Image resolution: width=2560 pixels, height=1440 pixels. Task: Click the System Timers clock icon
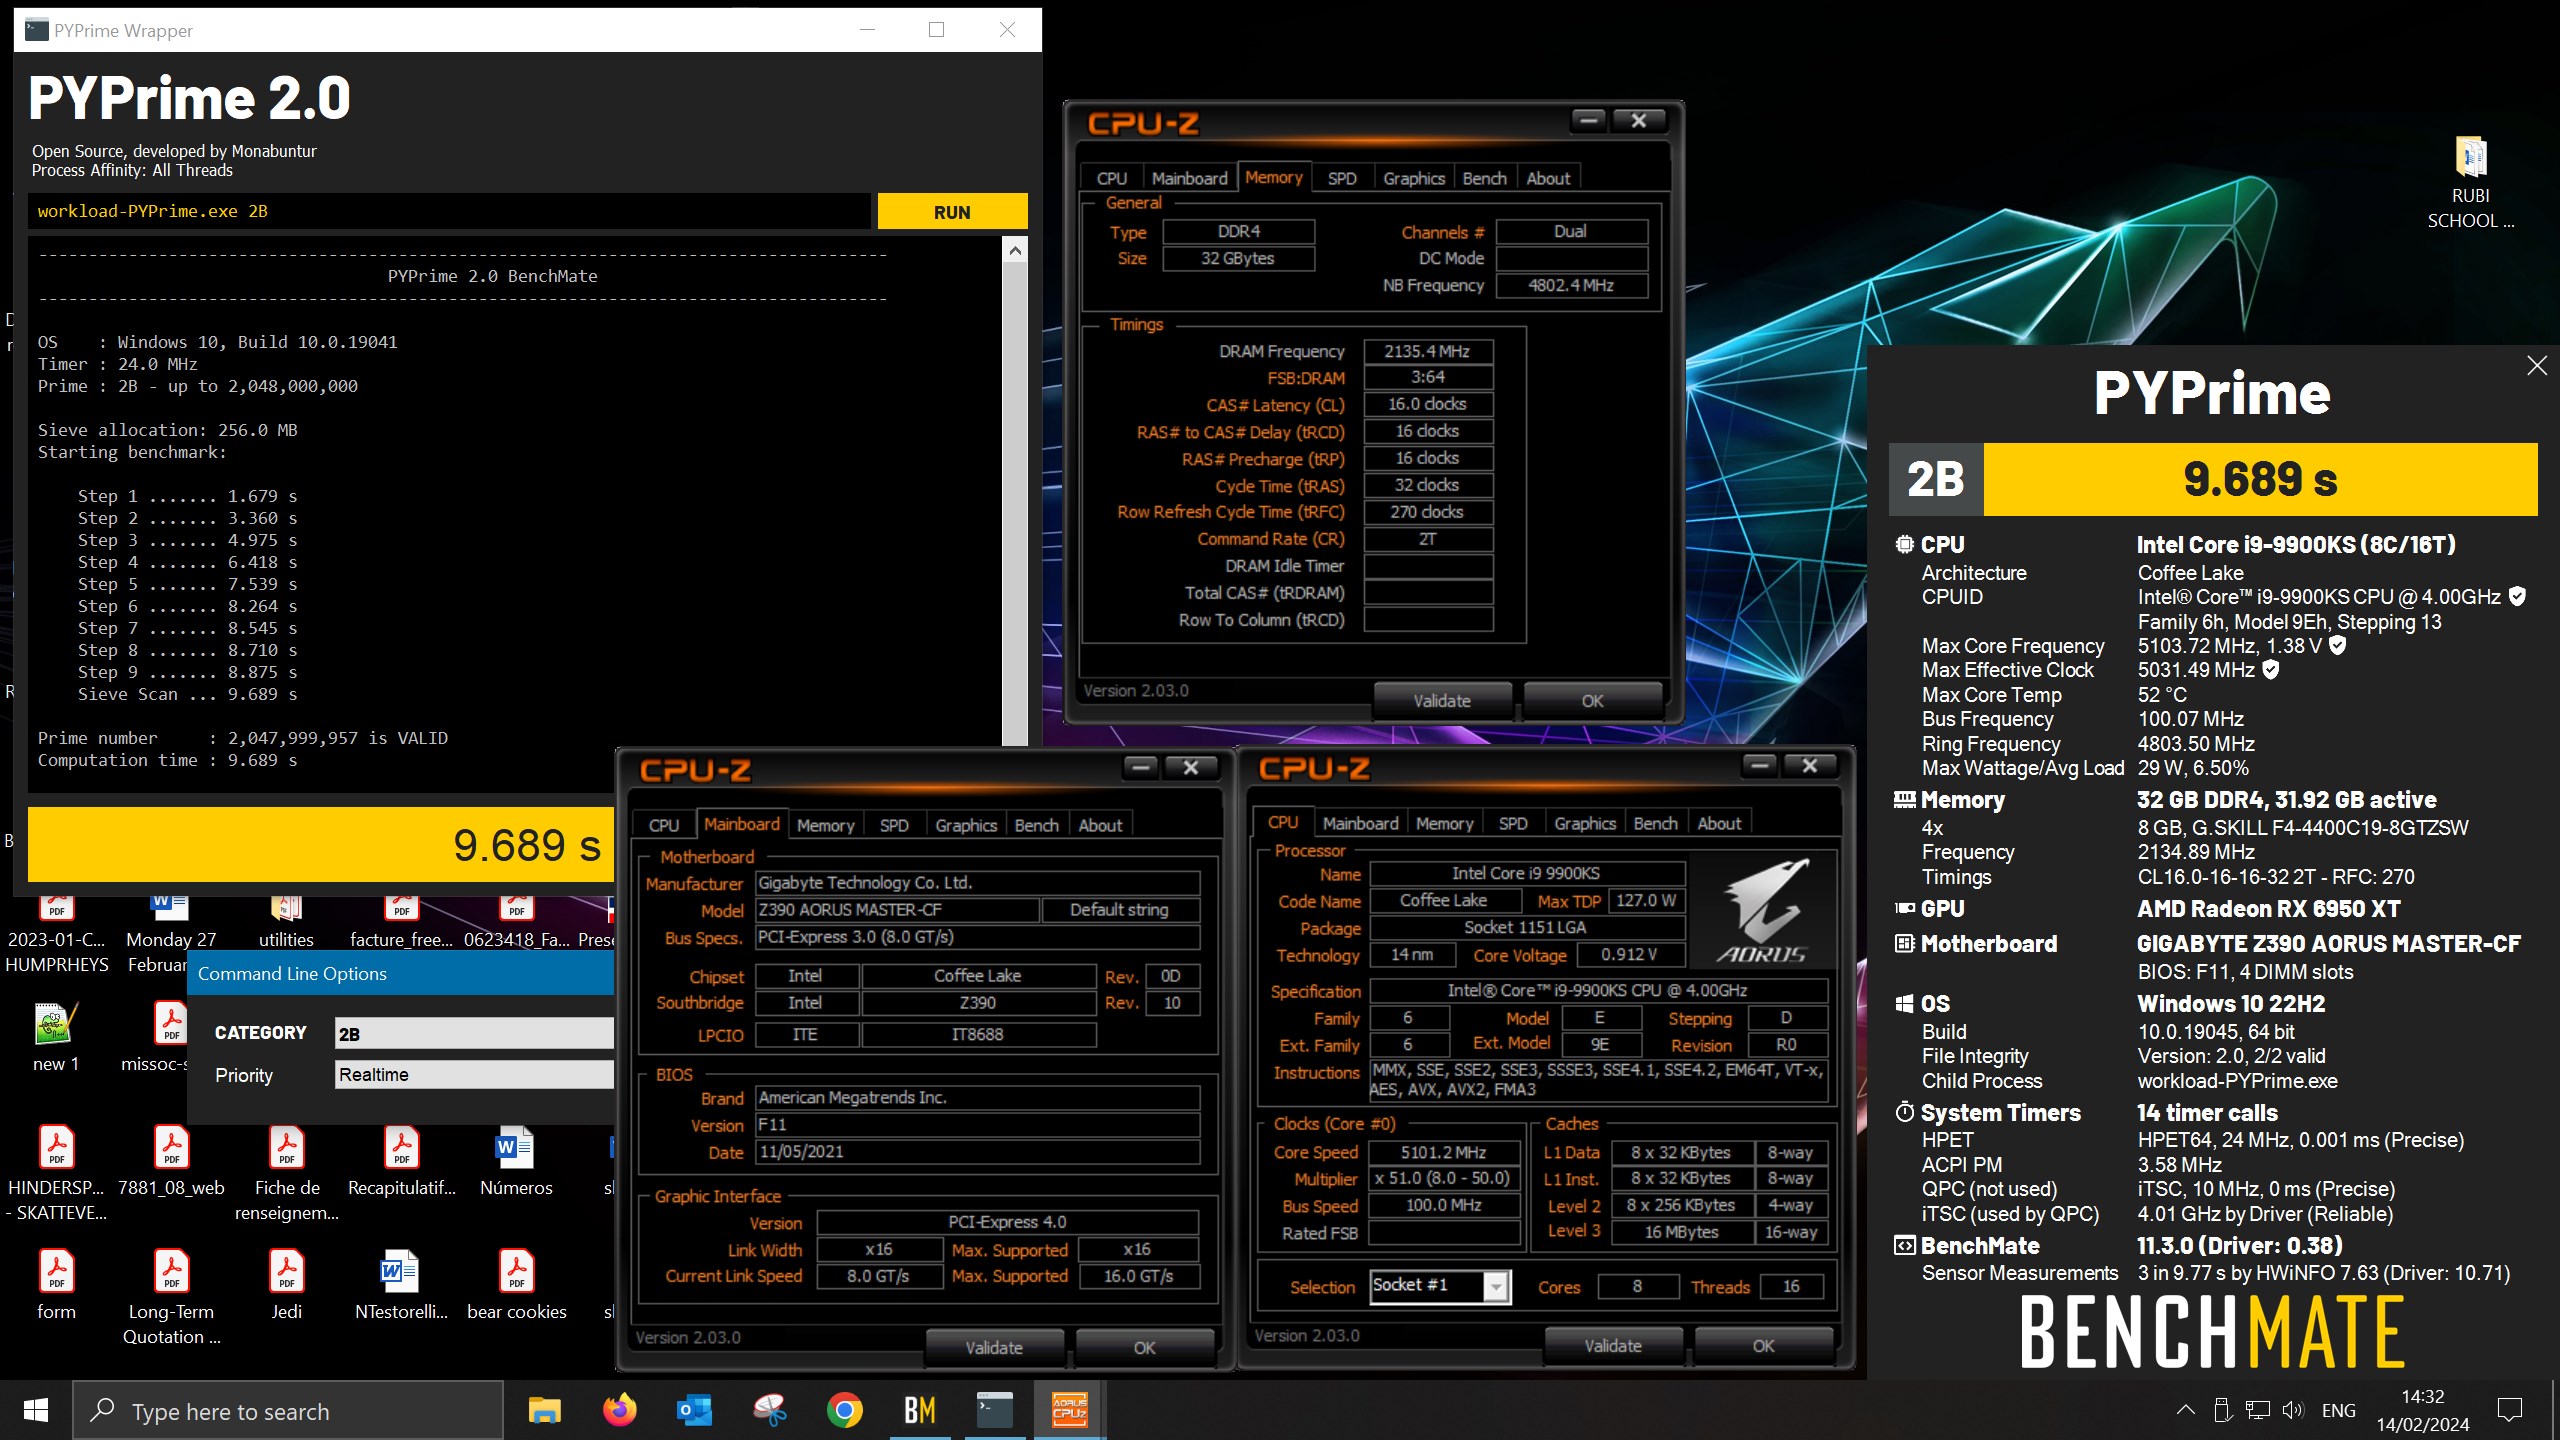tap(1905, 1112)
